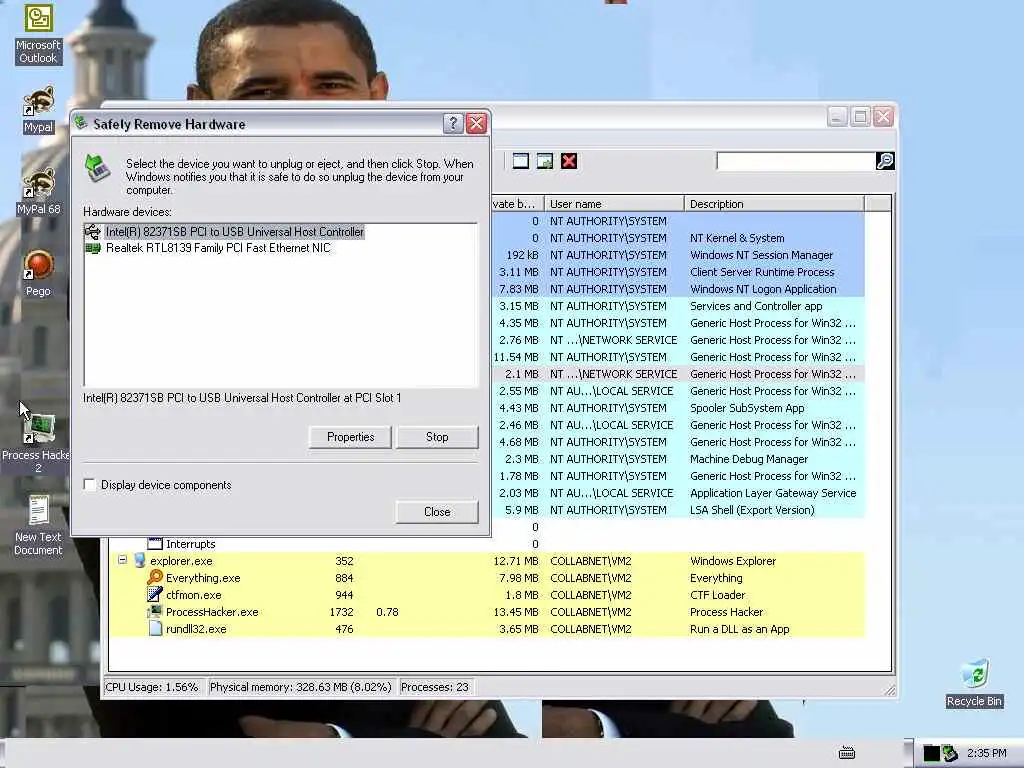This screenshot has width=1024, height=768.
Task: Click the Windows Explorer description cell
Action: click(x=733, y=560)
